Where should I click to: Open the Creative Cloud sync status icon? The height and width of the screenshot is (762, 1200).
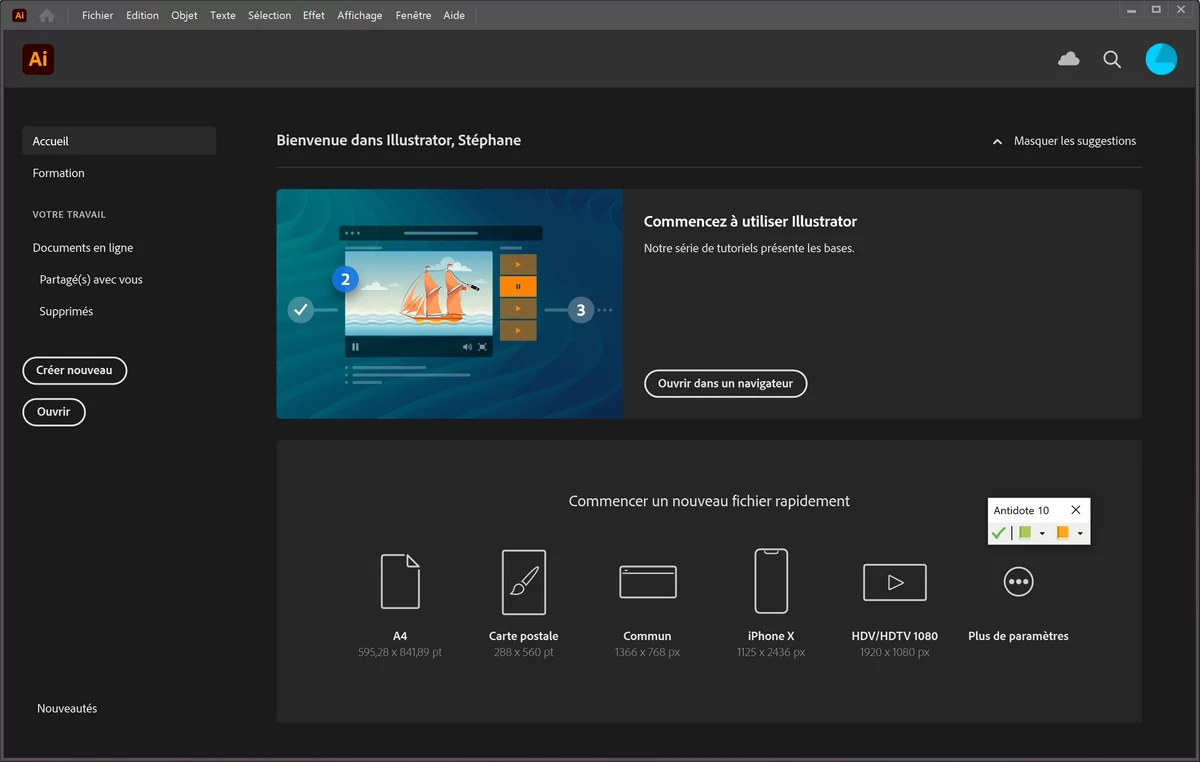pos(1069,59)
